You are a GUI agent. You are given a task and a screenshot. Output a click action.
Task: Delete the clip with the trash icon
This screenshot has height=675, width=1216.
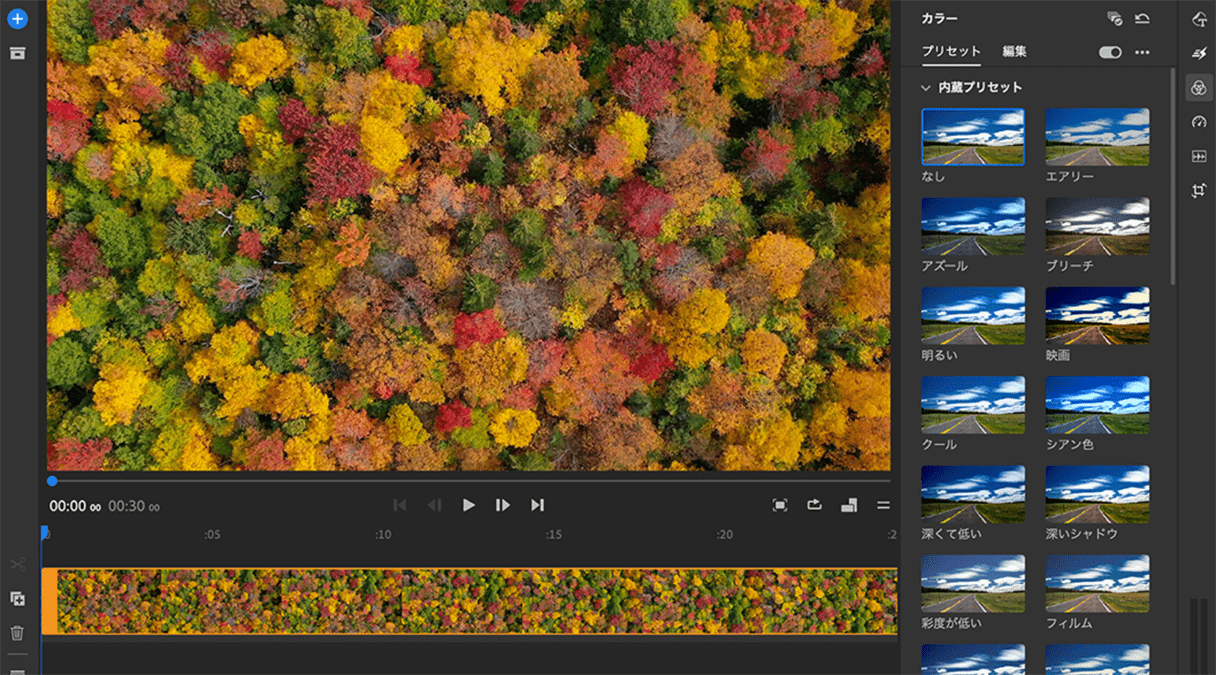16,631
